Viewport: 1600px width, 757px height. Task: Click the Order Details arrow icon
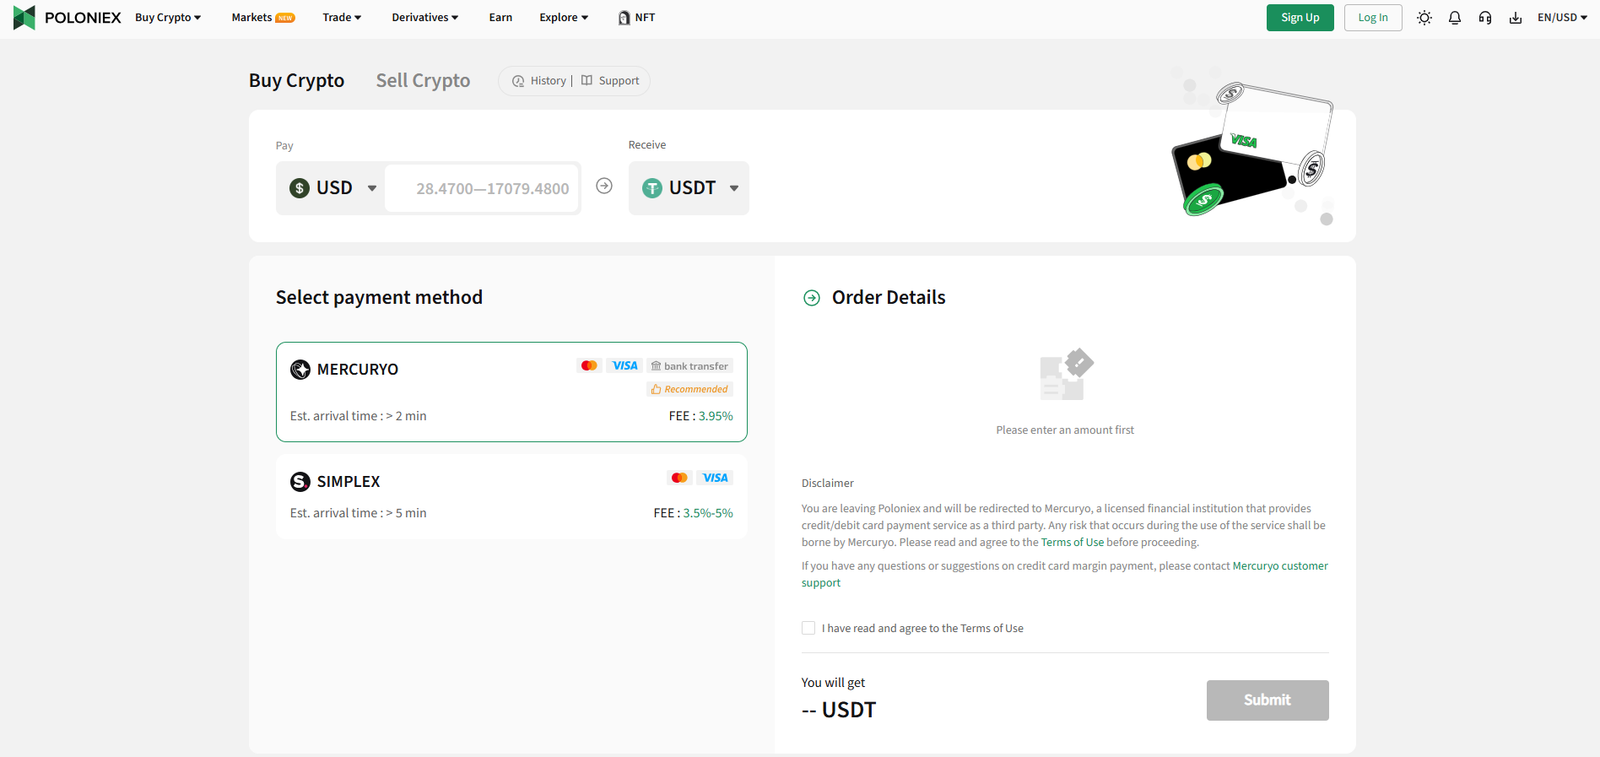click(812, 298)
